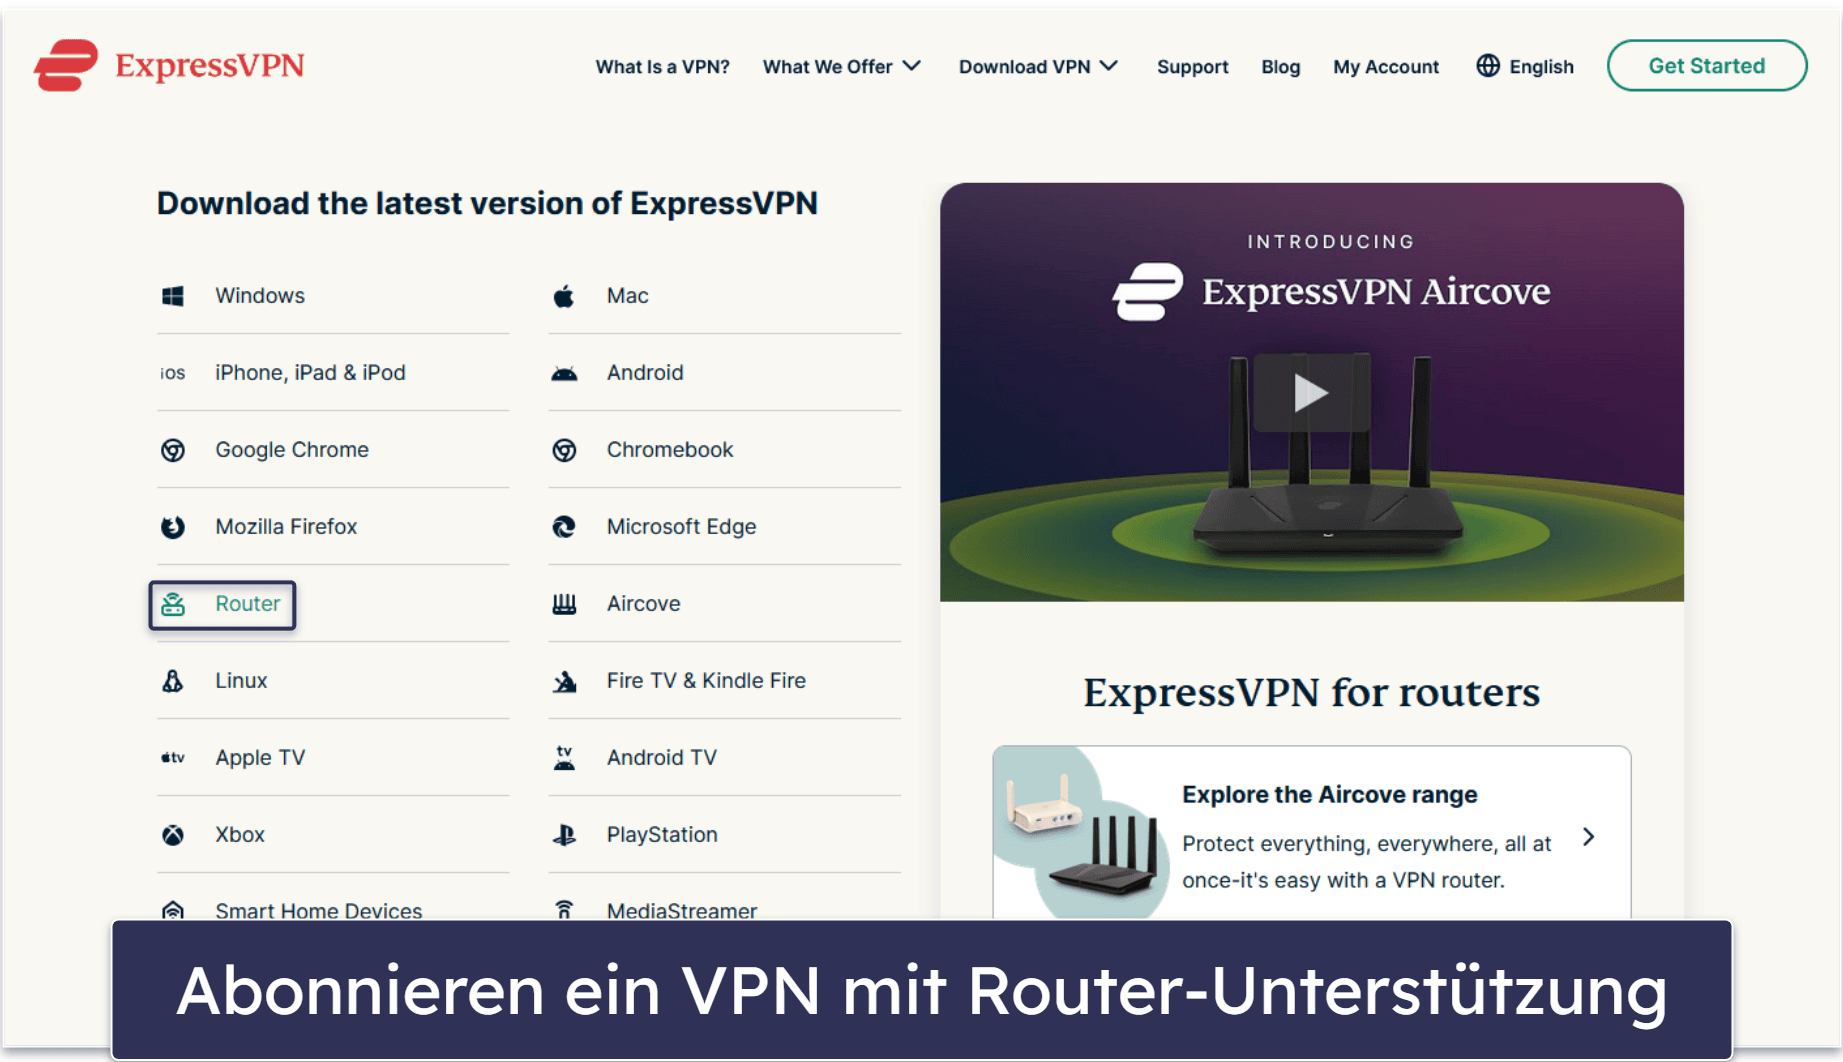Play the ExpressVPN Aircove video
The height and width of the screenshot is (1062, 1843).
click(1311, 393)
